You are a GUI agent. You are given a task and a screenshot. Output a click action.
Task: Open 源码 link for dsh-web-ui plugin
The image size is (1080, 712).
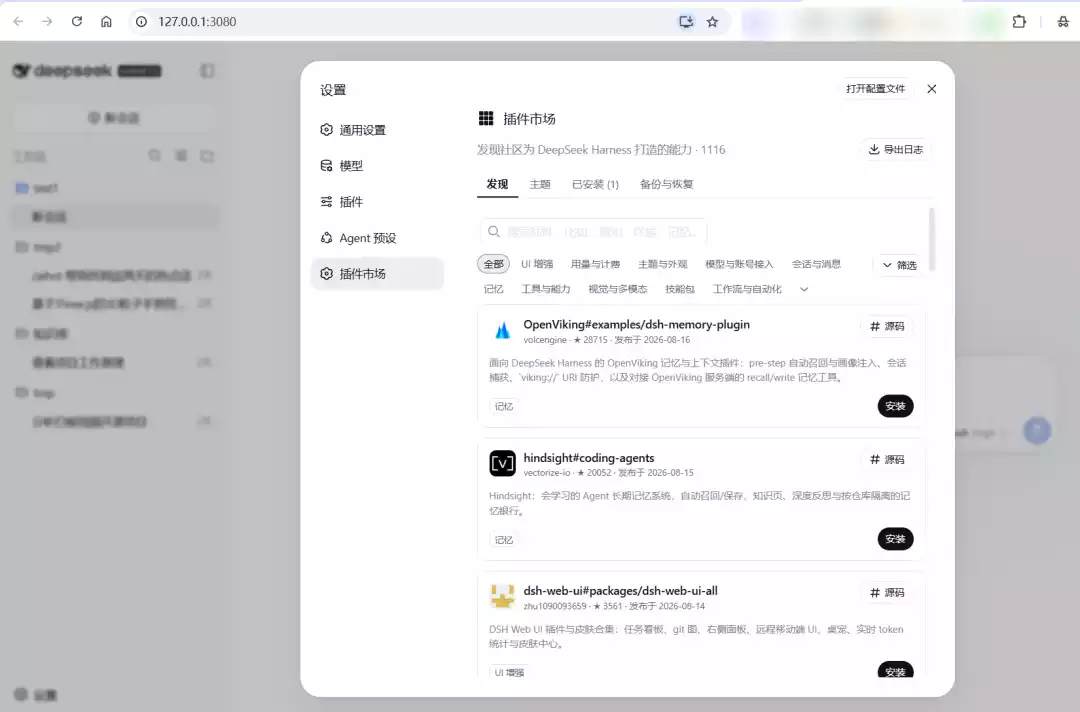pos(887,593)
